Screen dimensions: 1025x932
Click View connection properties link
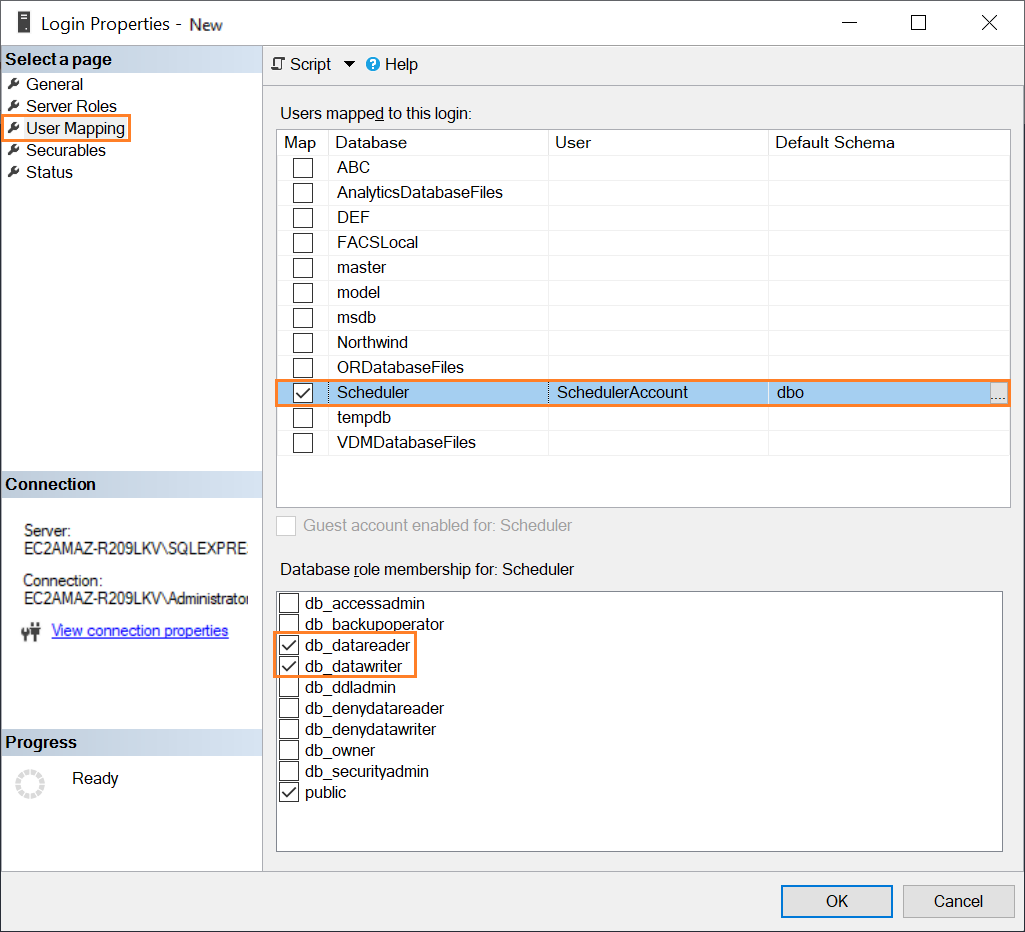click(x=140, y=631)
